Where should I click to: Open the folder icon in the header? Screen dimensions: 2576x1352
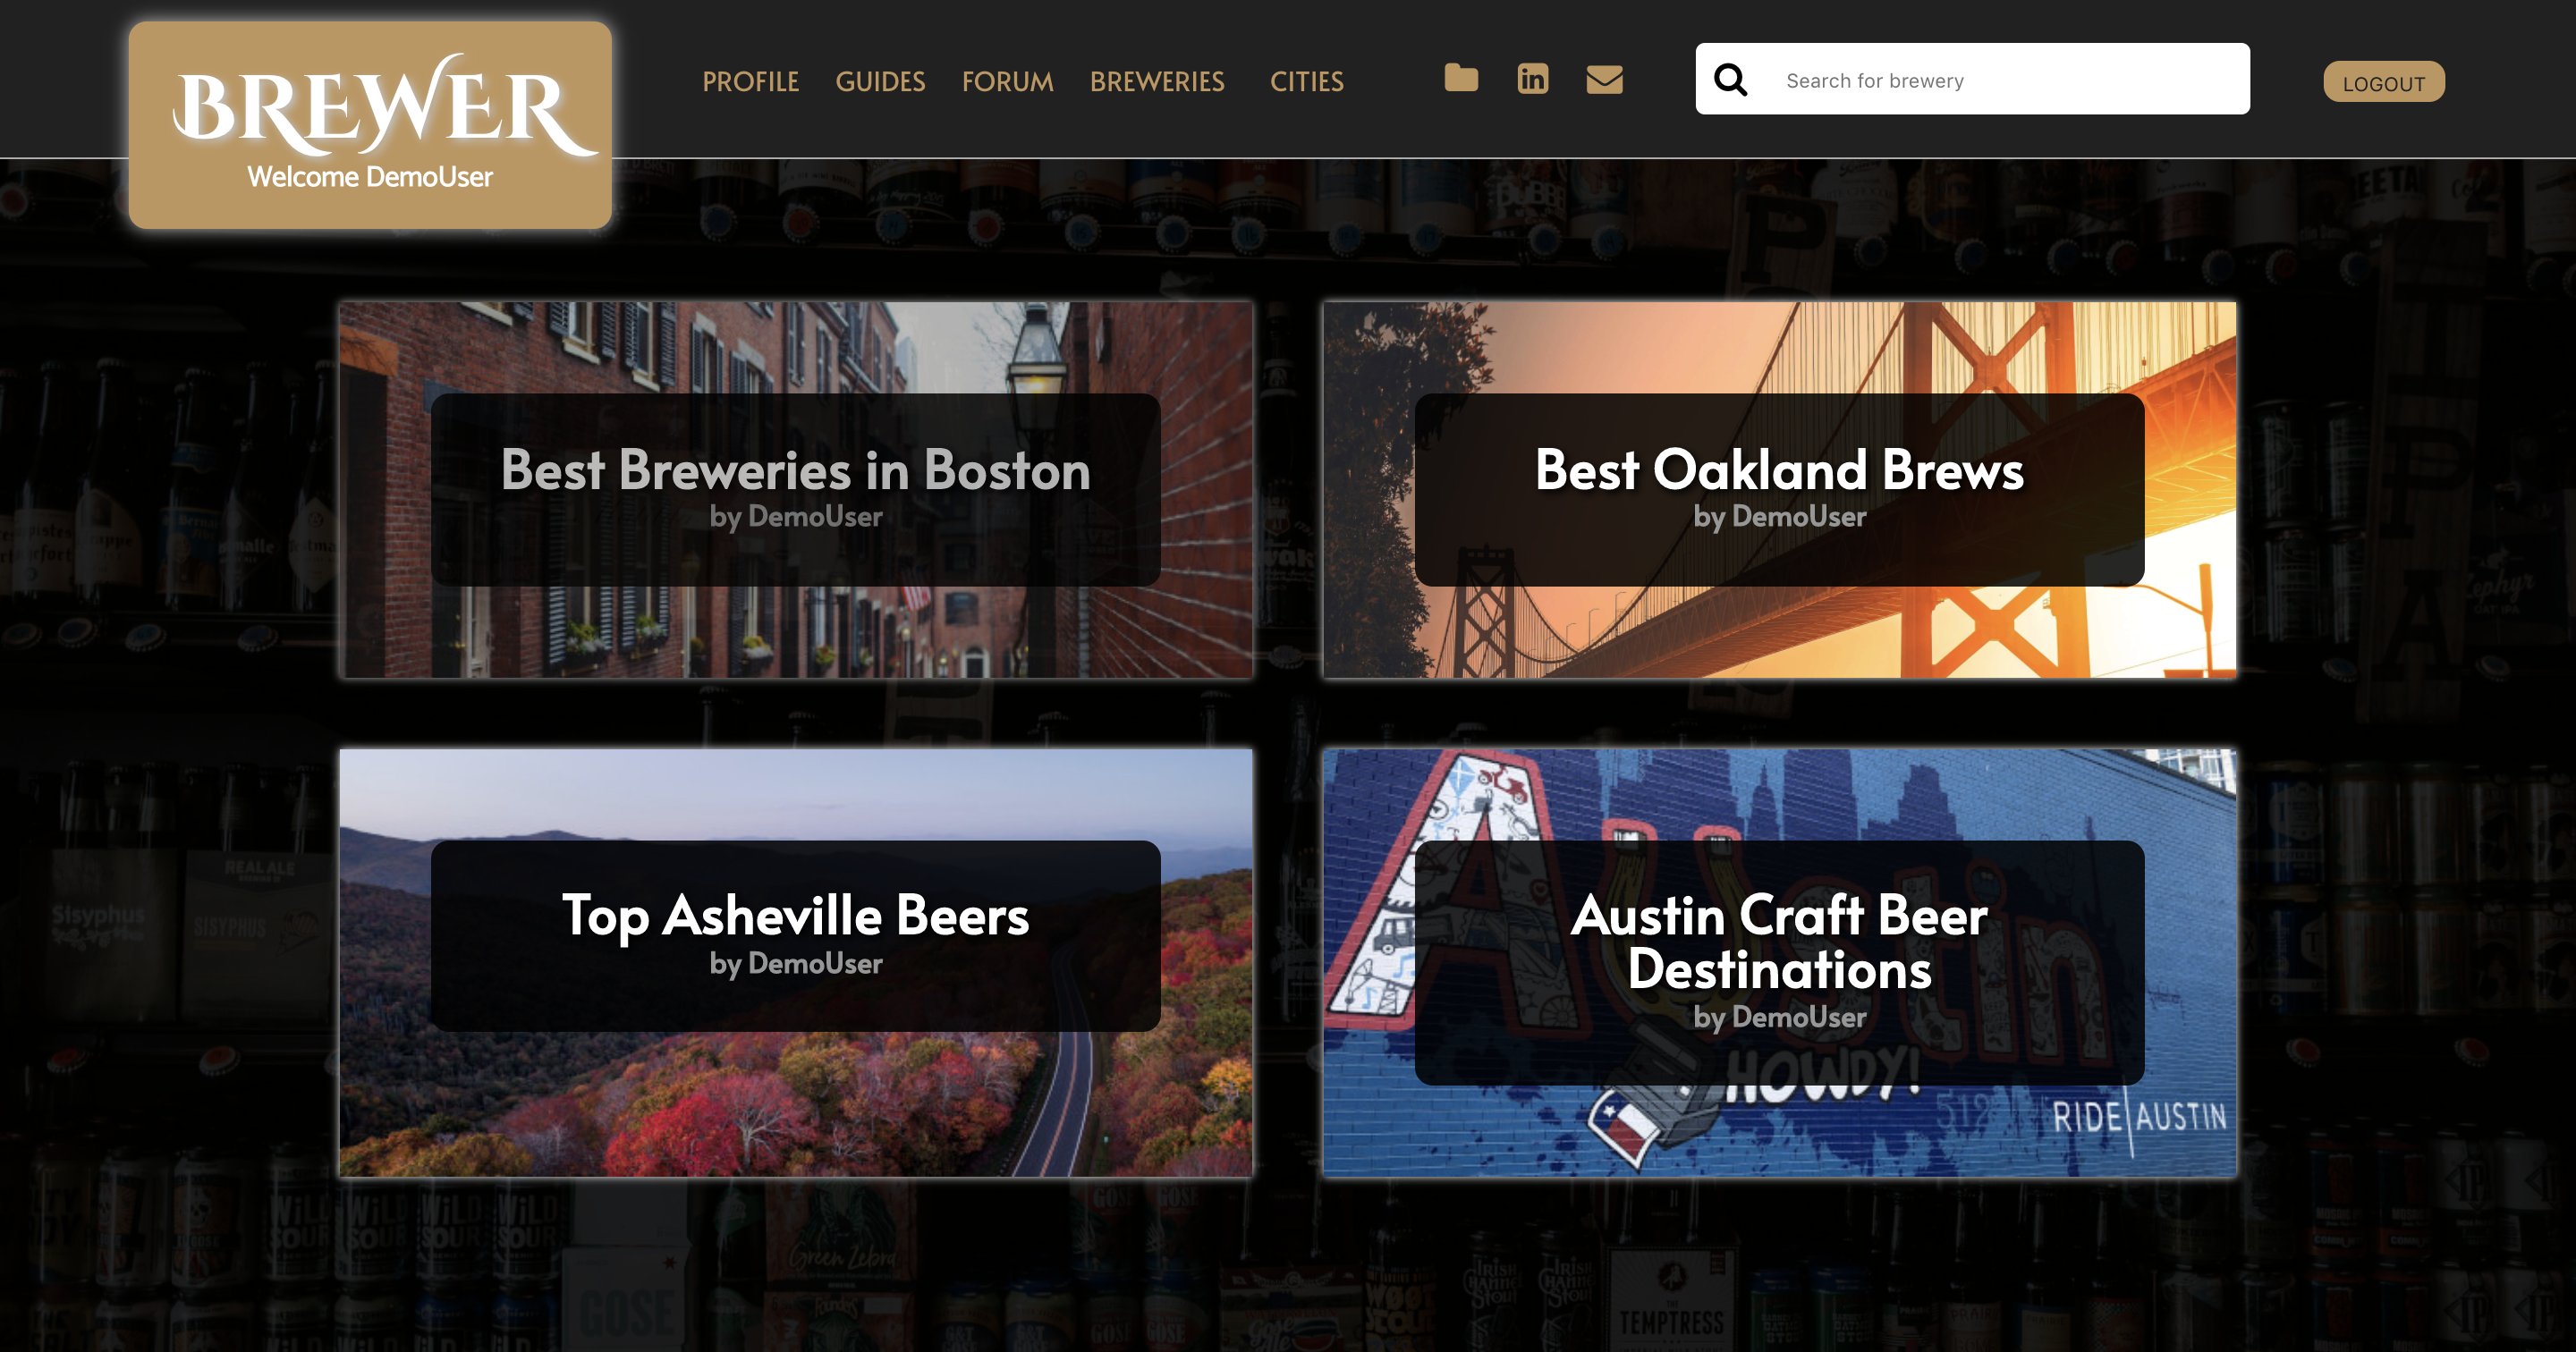(x=1461, y=79)
